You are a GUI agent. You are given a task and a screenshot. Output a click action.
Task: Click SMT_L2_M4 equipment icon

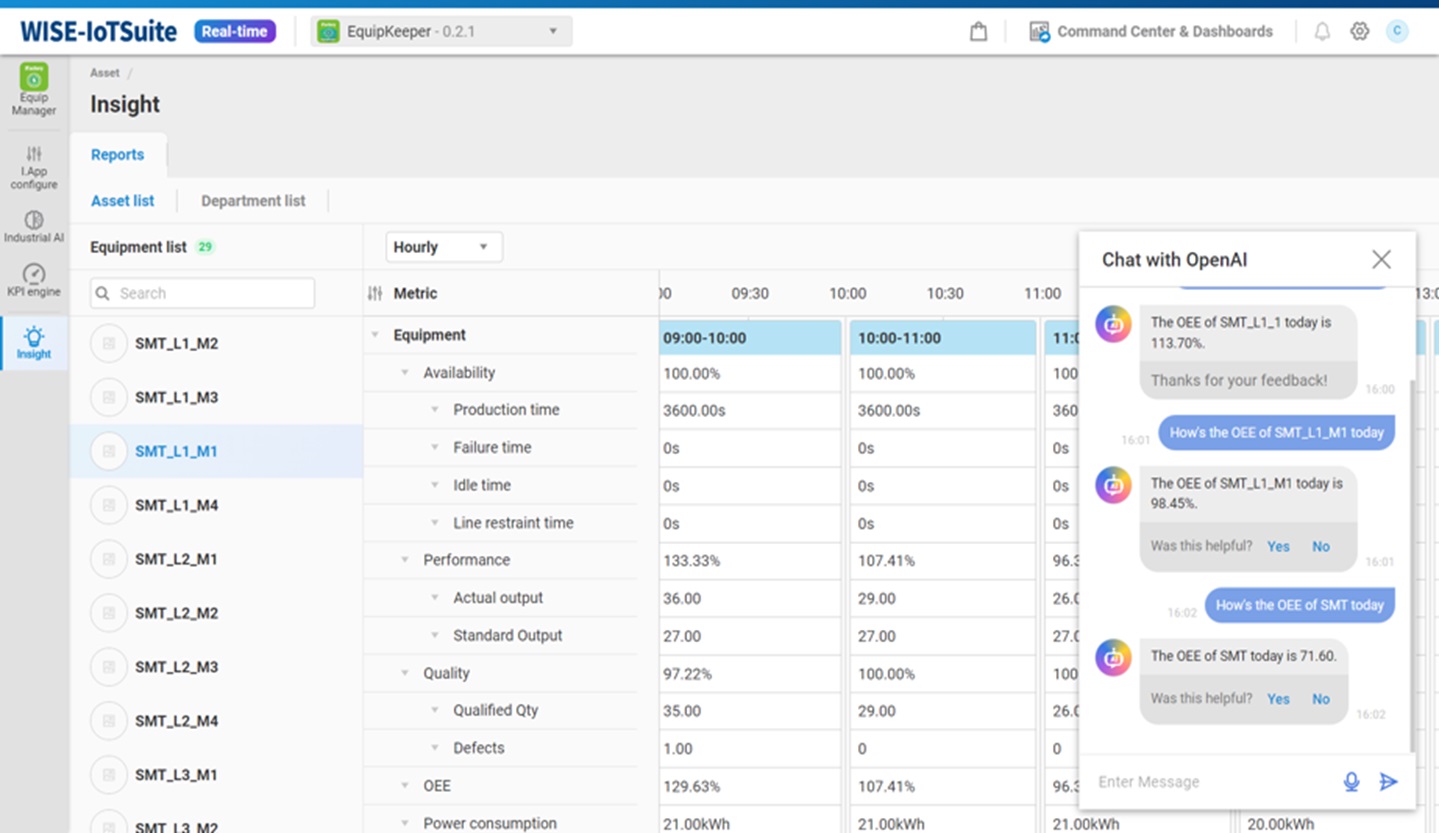(x=108, y=721)
